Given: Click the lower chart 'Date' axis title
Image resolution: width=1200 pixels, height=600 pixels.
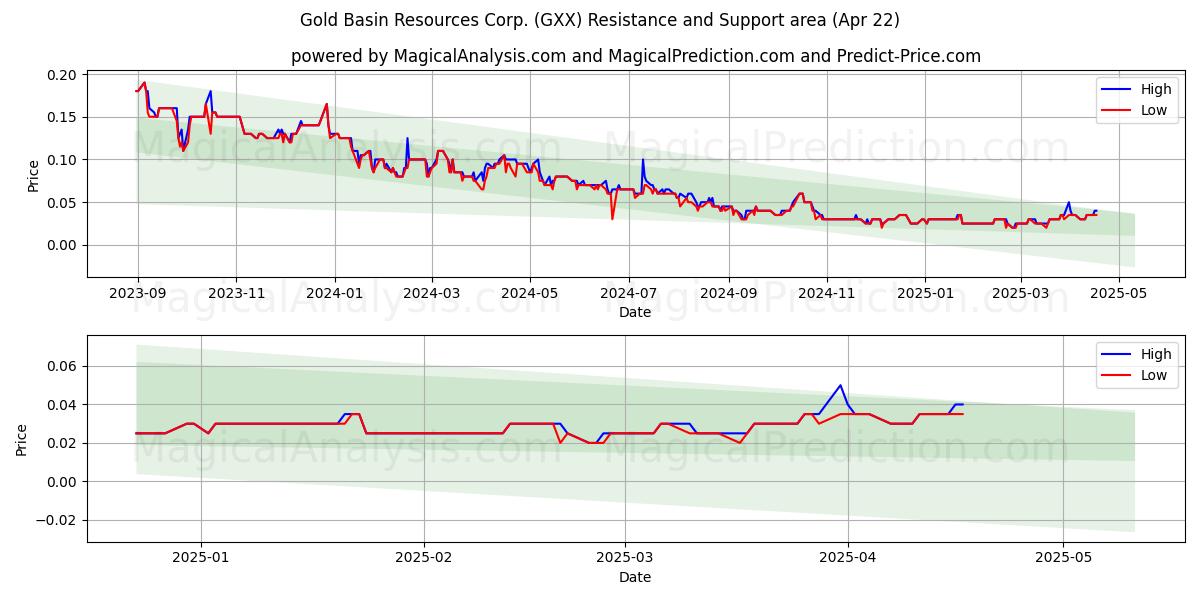Looking at the screenshot, I should click(x=635, y=577).
